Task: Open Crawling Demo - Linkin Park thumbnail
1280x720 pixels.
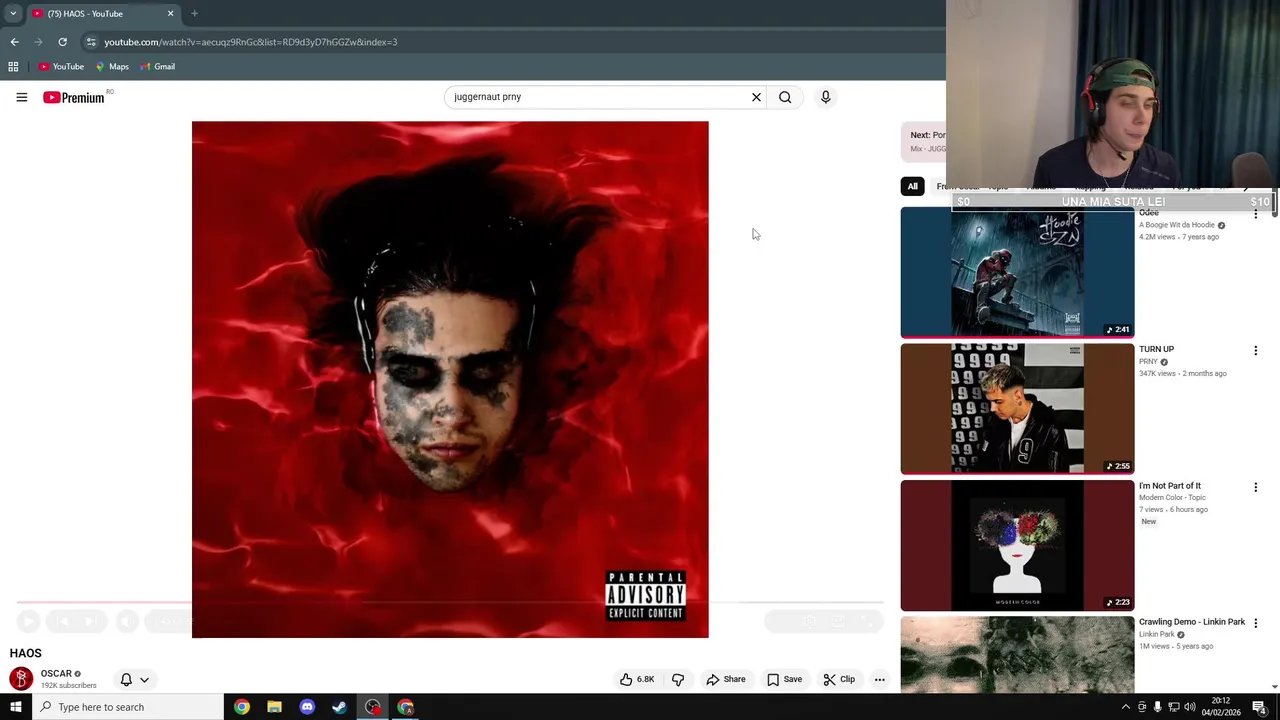Action: point(1017,653)
